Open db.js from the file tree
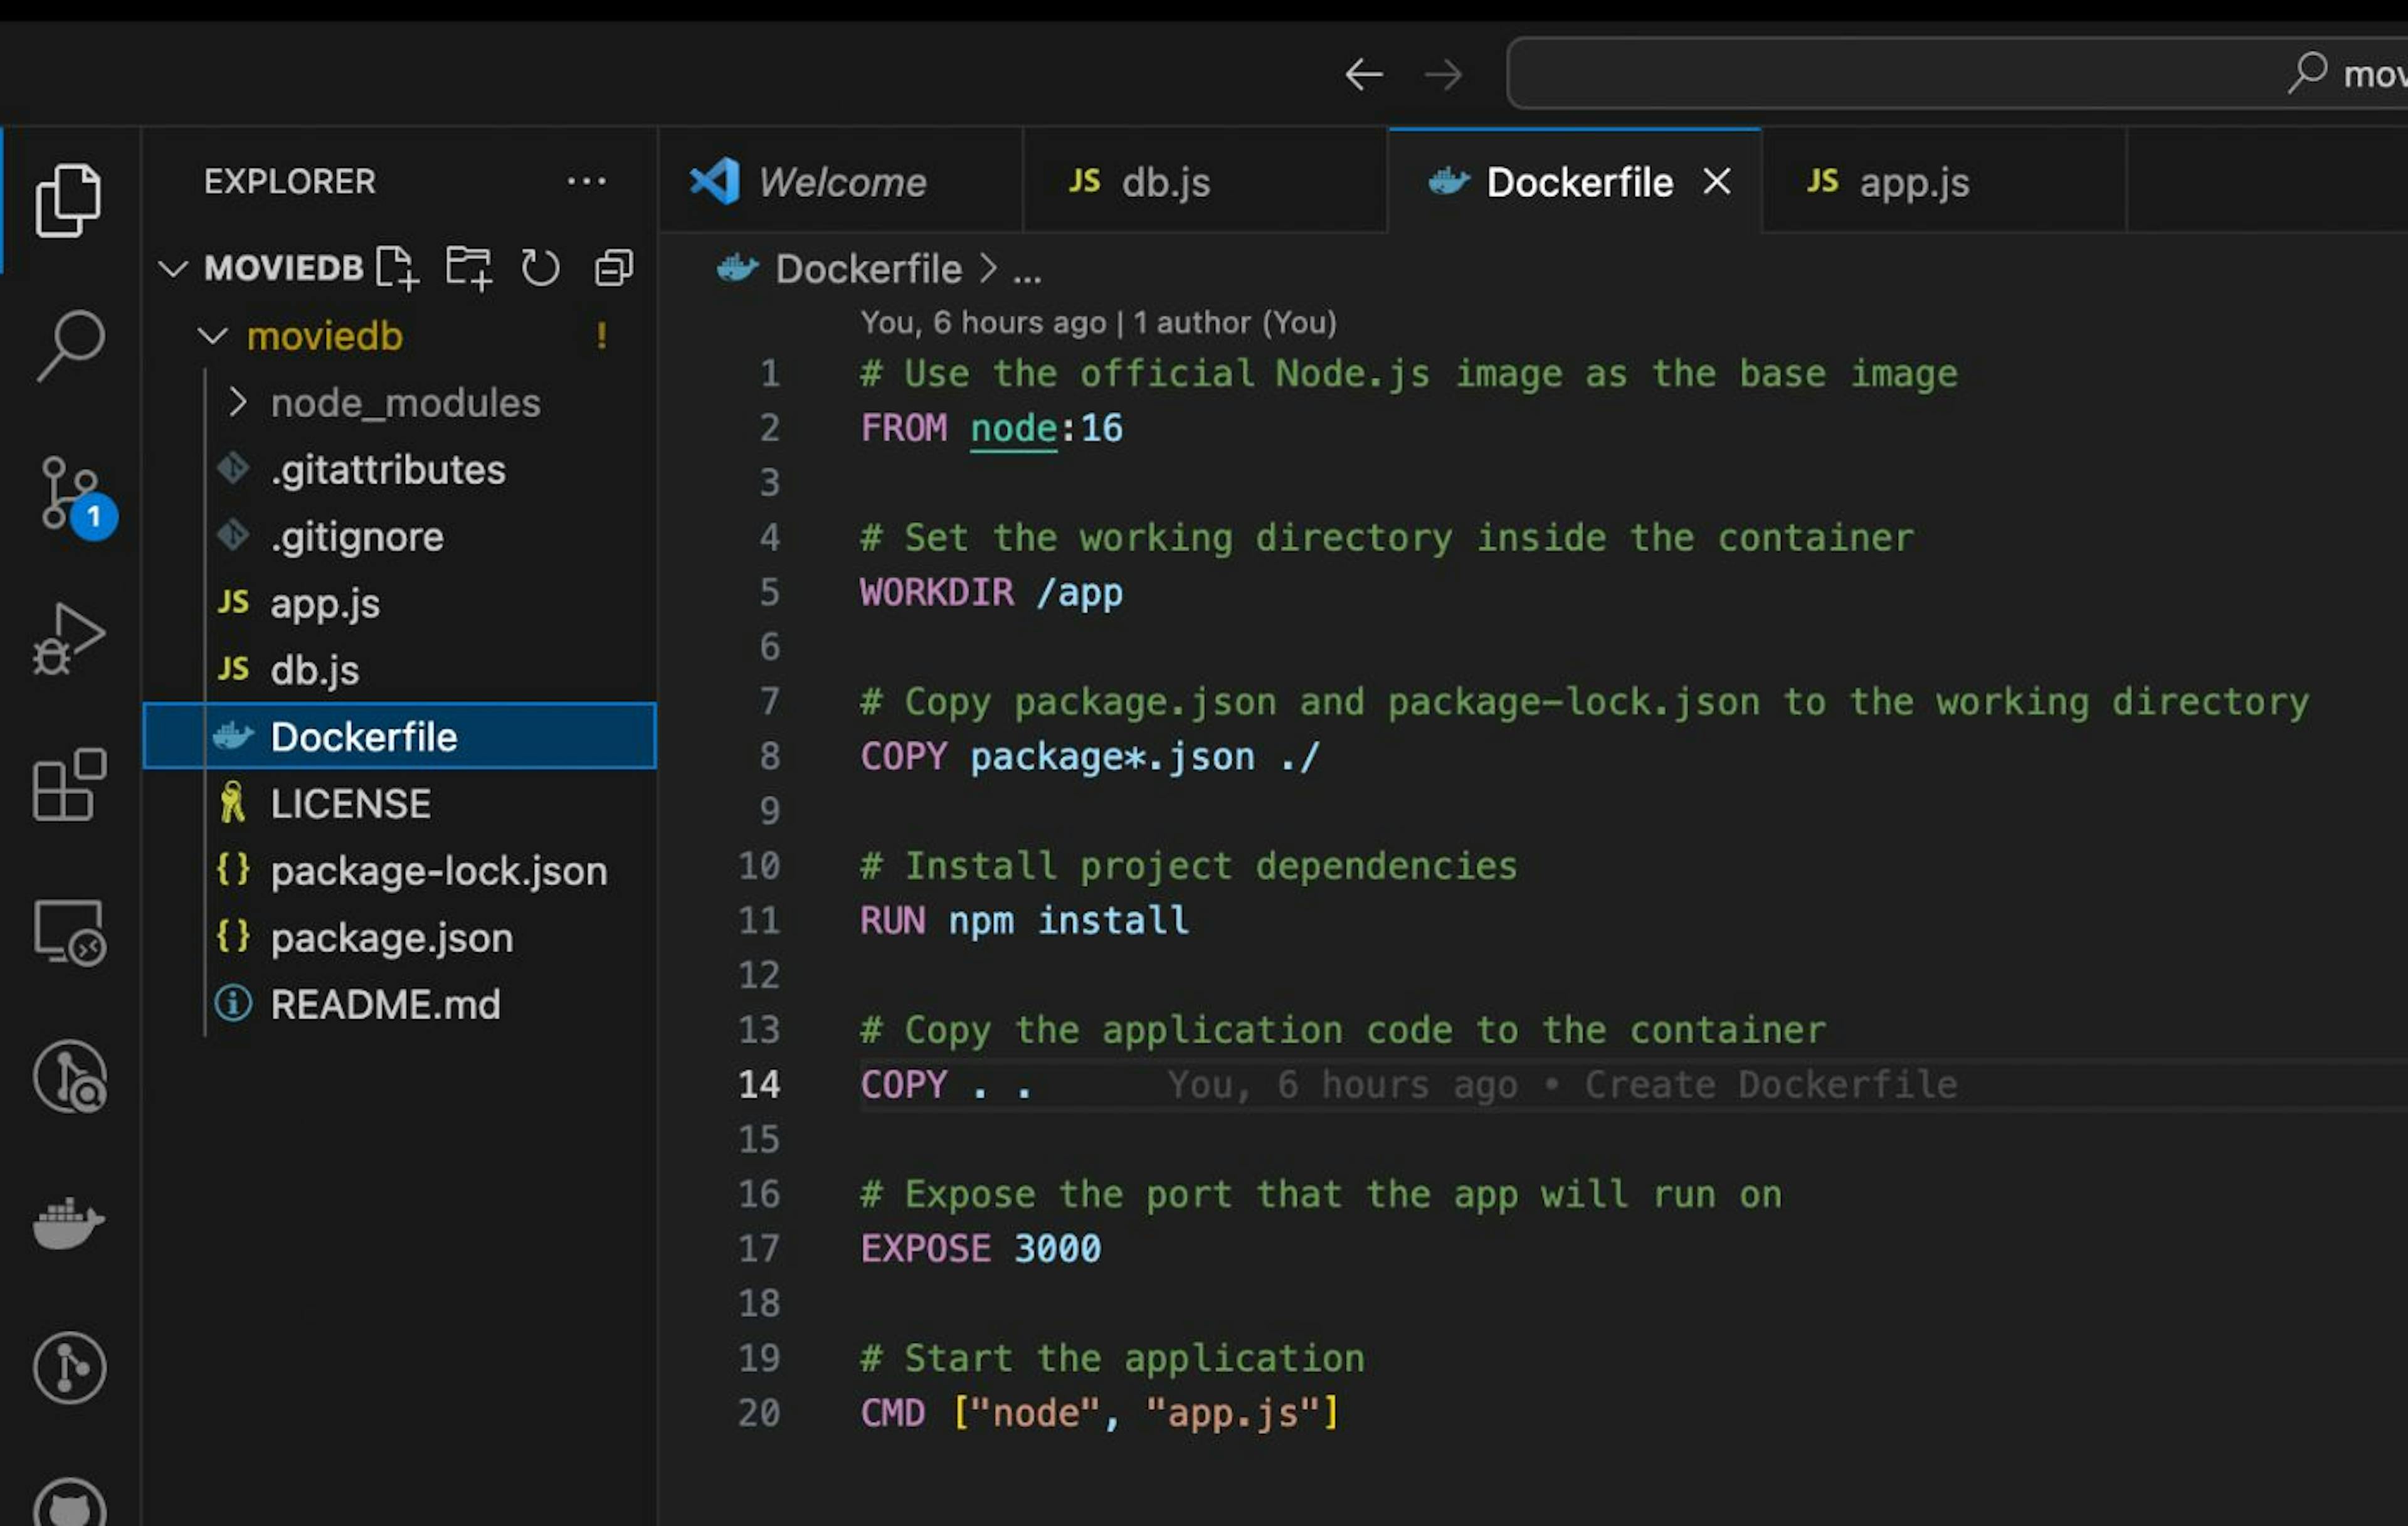Screen dimensions: 2408x1526 point(400,670)
